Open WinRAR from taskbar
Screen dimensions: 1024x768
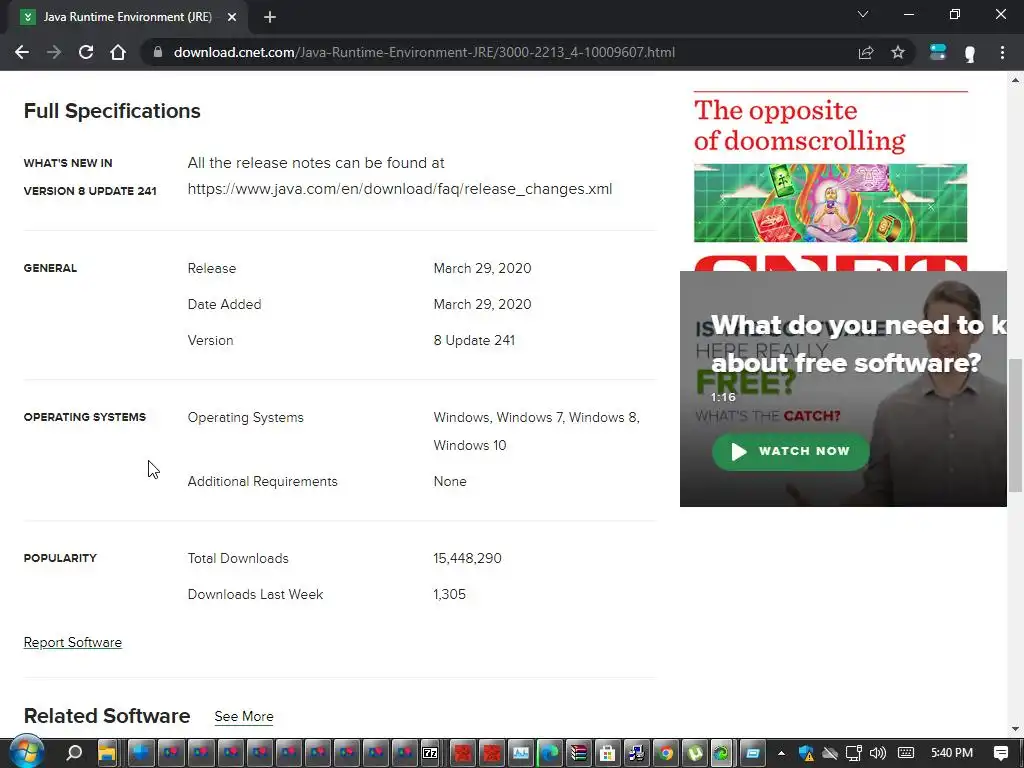click(x=579, y=753)
